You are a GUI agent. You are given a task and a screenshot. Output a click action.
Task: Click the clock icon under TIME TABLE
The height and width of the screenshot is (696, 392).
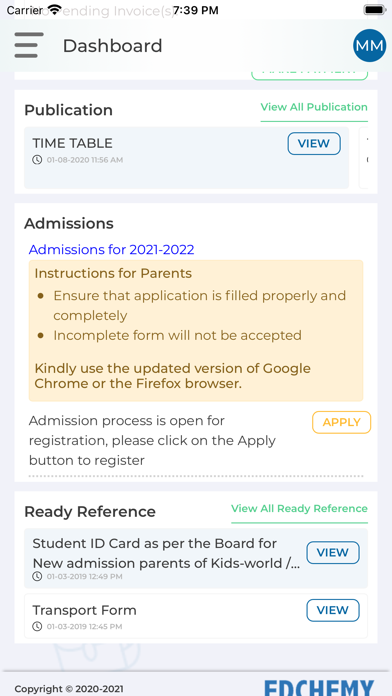[37, 160]
